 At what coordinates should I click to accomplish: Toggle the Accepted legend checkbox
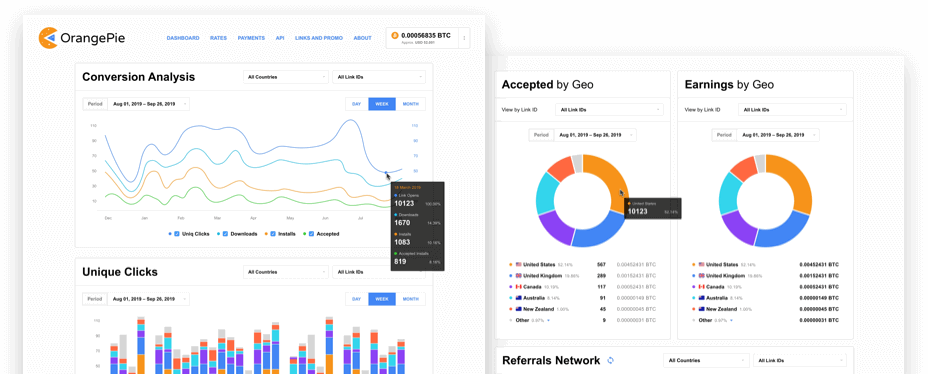click(x=312, y=234)
